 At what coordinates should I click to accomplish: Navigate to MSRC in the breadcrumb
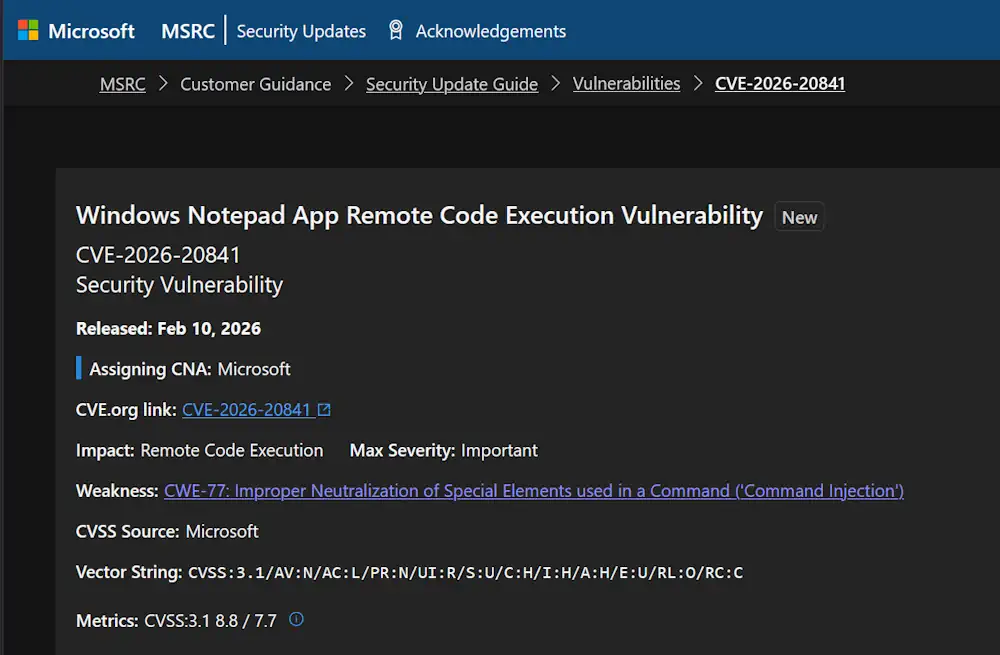122,84
